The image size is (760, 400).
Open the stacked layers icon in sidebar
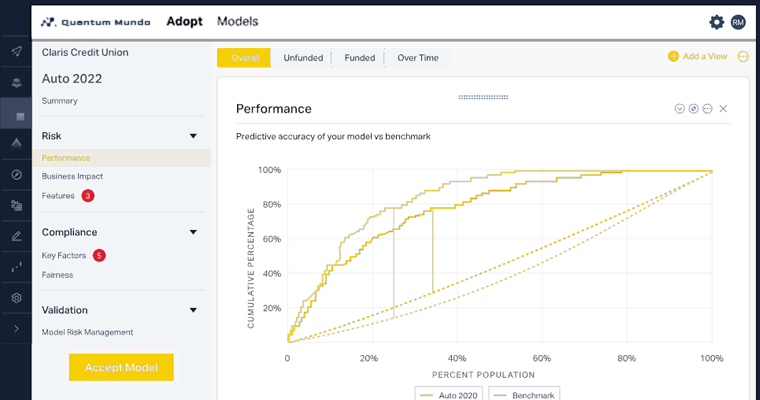click(x=16, y=83)
